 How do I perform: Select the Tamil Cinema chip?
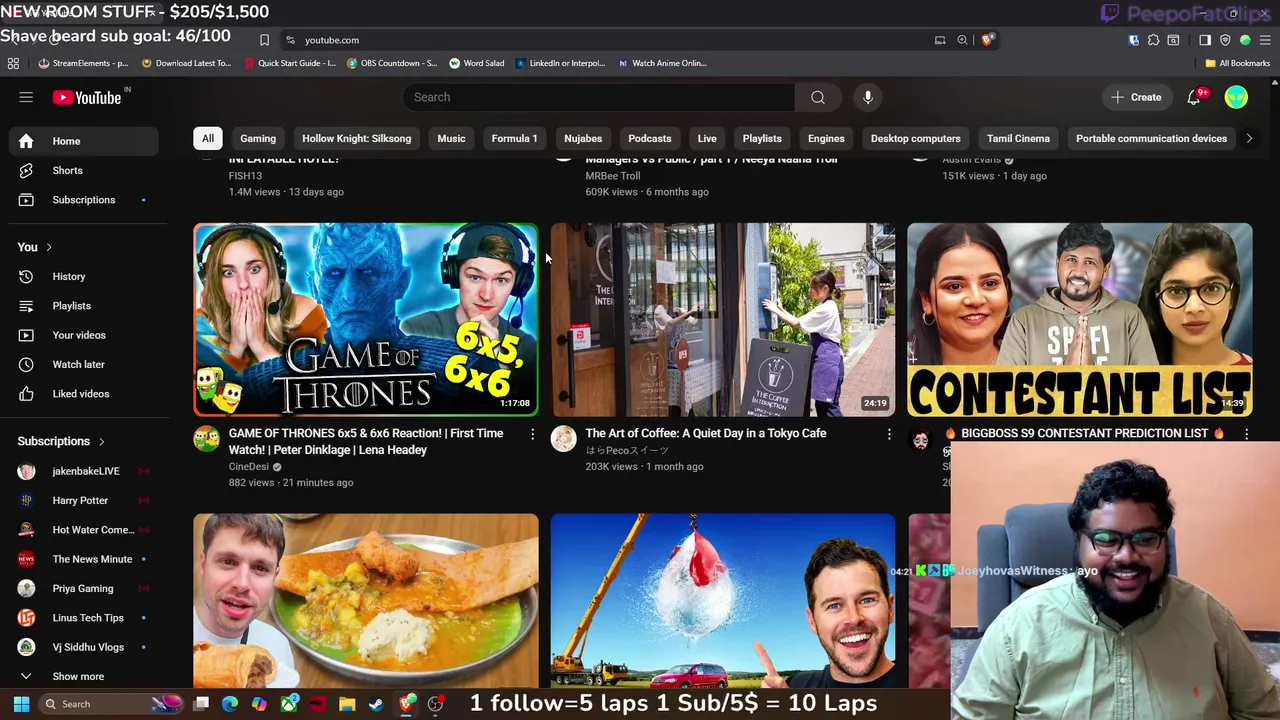point(1018,139)
